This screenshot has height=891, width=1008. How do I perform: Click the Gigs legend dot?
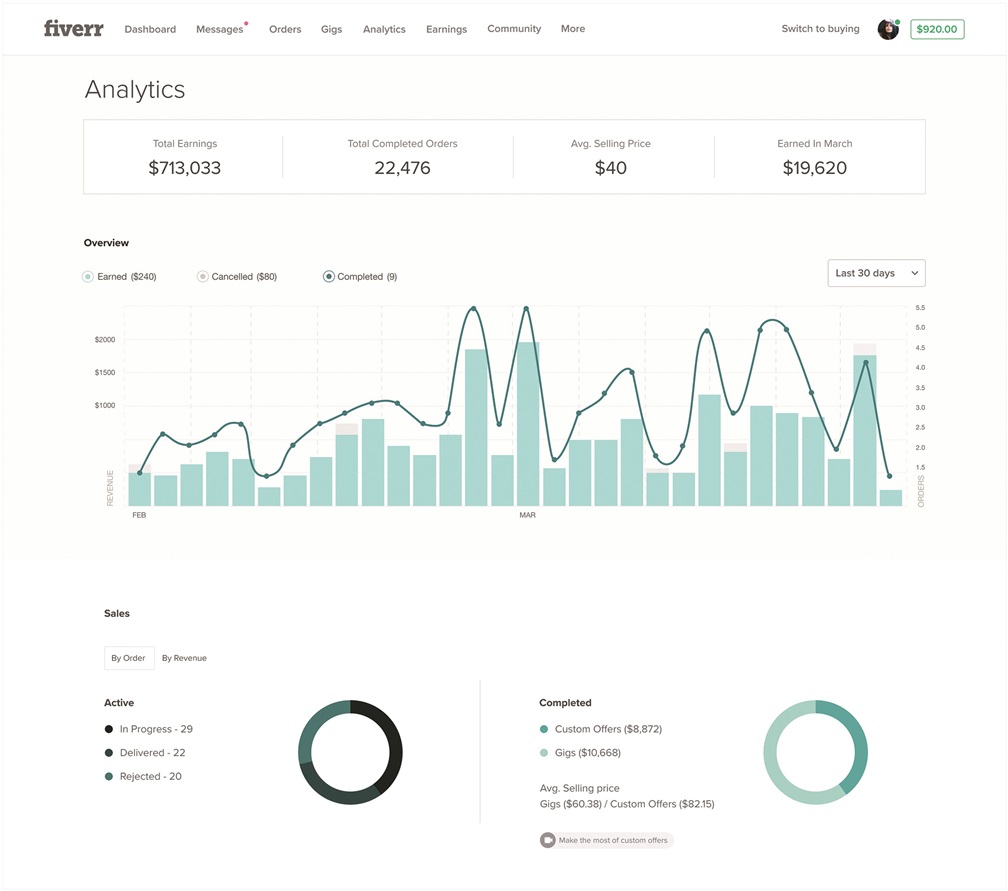[x=544, y=753]
